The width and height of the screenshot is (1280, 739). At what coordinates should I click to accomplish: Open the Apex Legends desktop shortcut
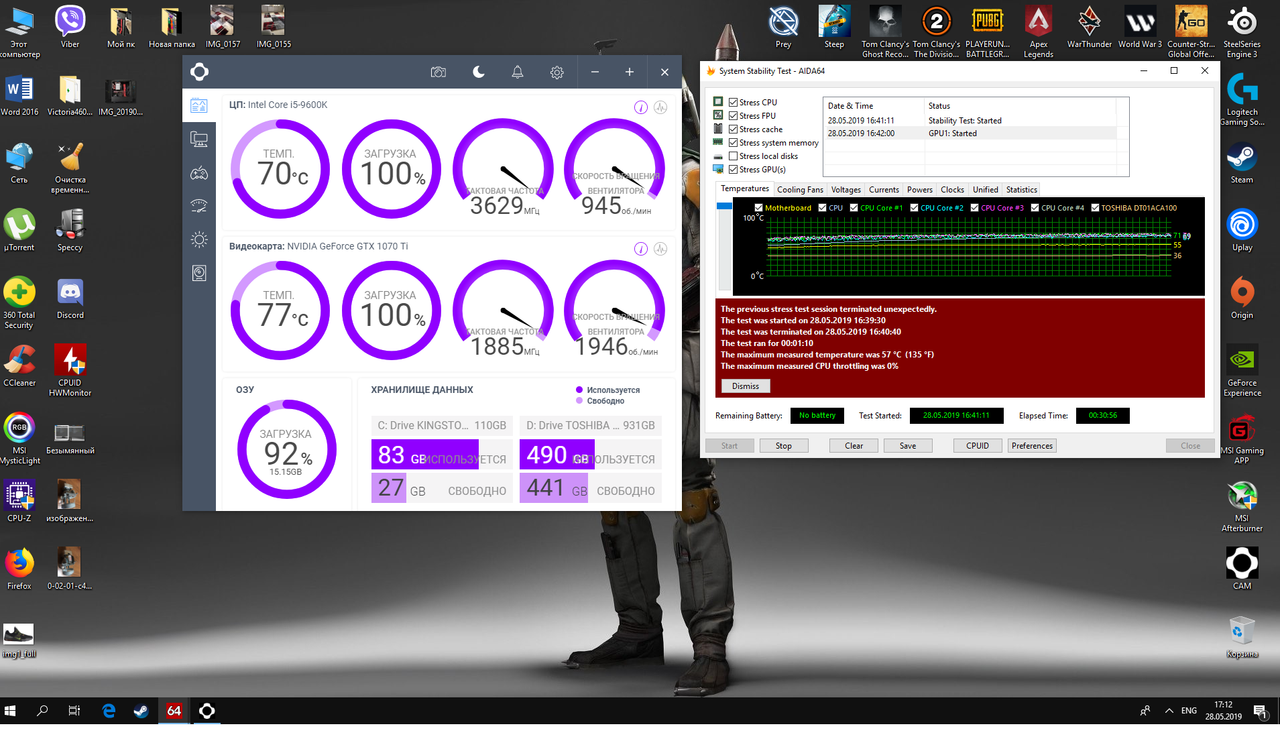click(1038, 30)
